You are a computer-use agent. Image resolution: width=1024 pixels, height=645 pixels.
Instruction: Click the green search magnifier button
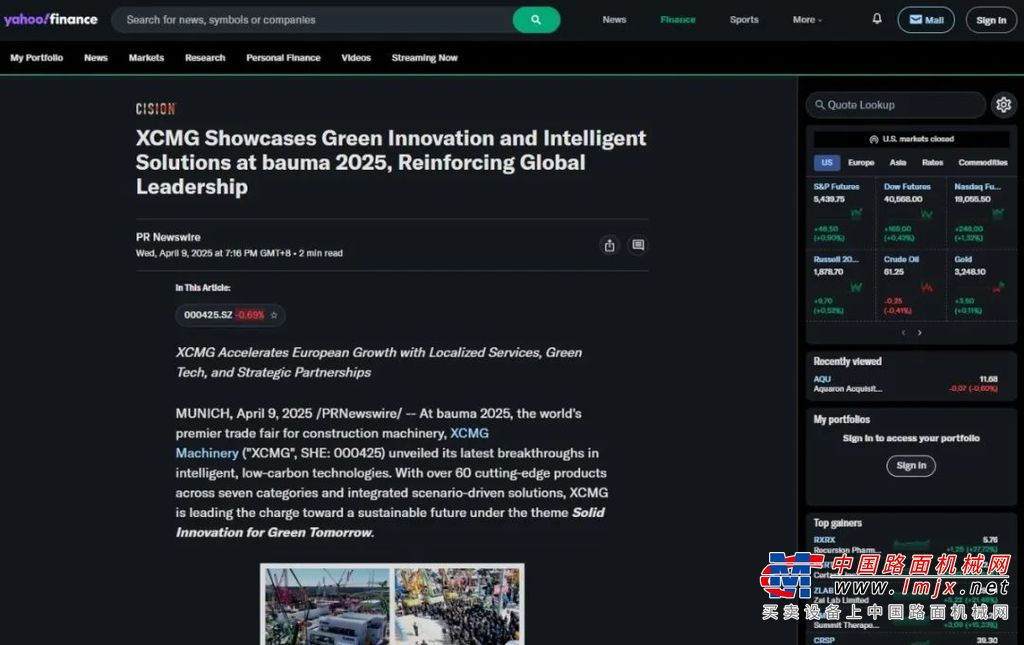pos(536,20)
